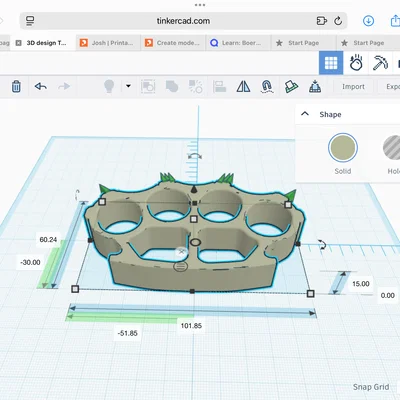The image size is (400, 400).
Task: Click the tinkercad.com address bar
Action: (183, 21)
